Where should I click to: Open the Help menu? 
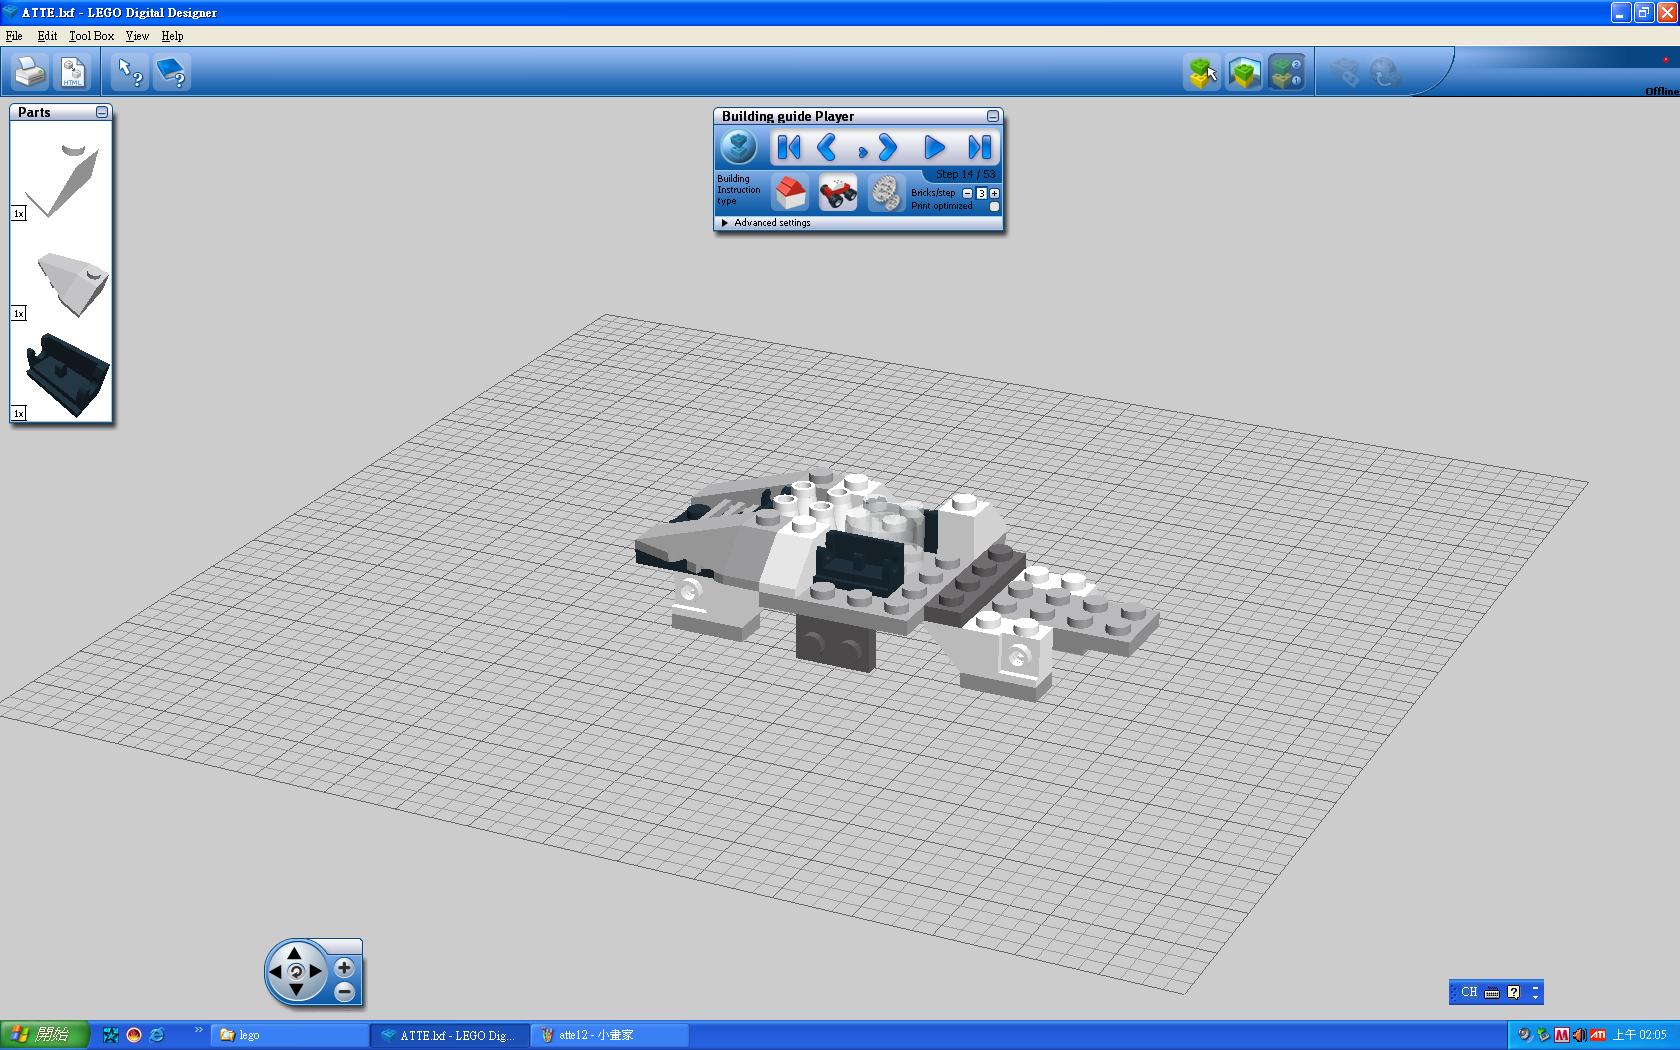pyautogui.click(x=172, y=36)
